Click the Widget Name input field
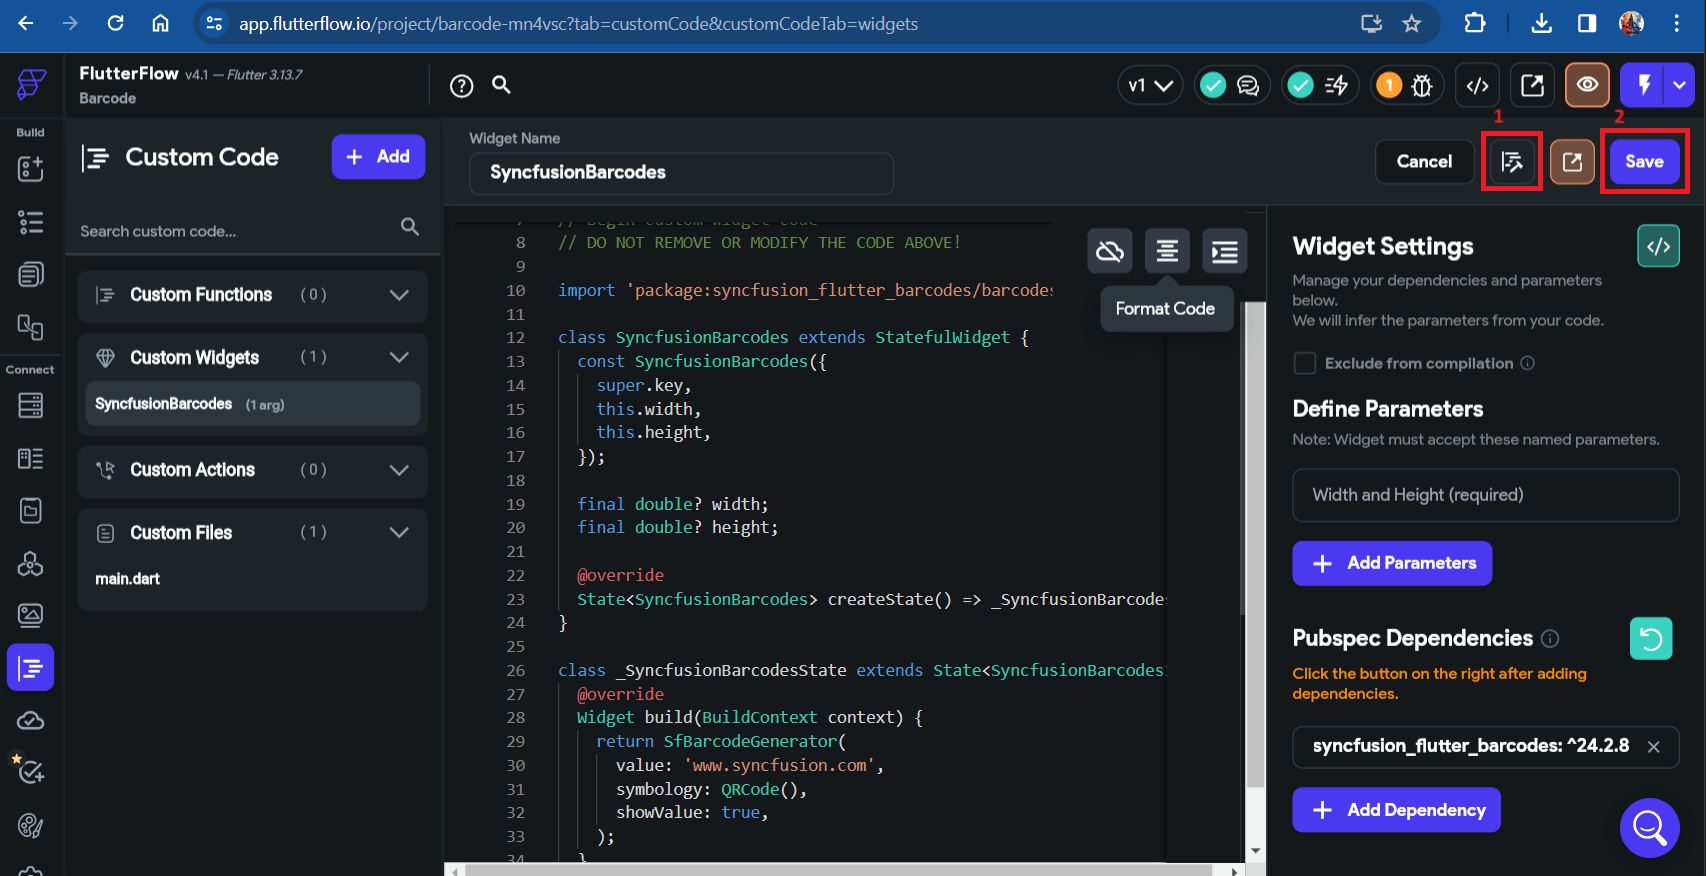 click(x=681, y=173)
